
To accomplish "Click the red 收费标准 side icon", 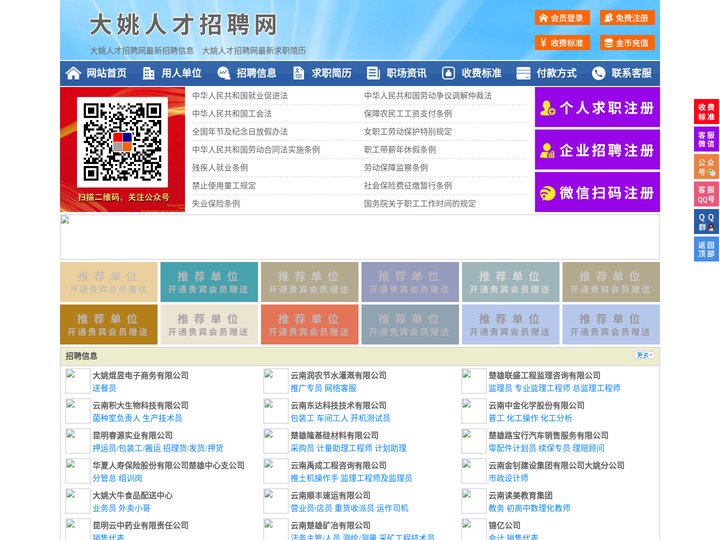I will pyautogui.click(x=706, y=112).
